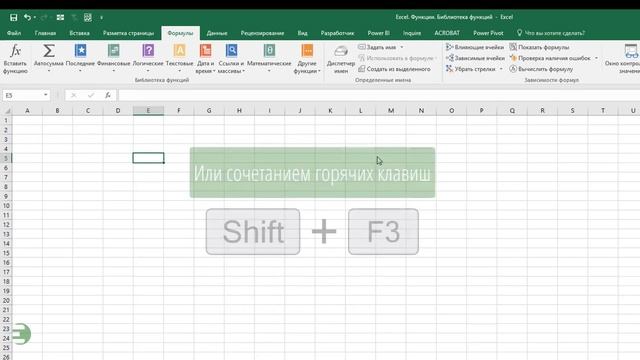Screen dimensions: 640x360
Task: Open the Undo history dropdown arrow
Action: (x=35, y=17)
